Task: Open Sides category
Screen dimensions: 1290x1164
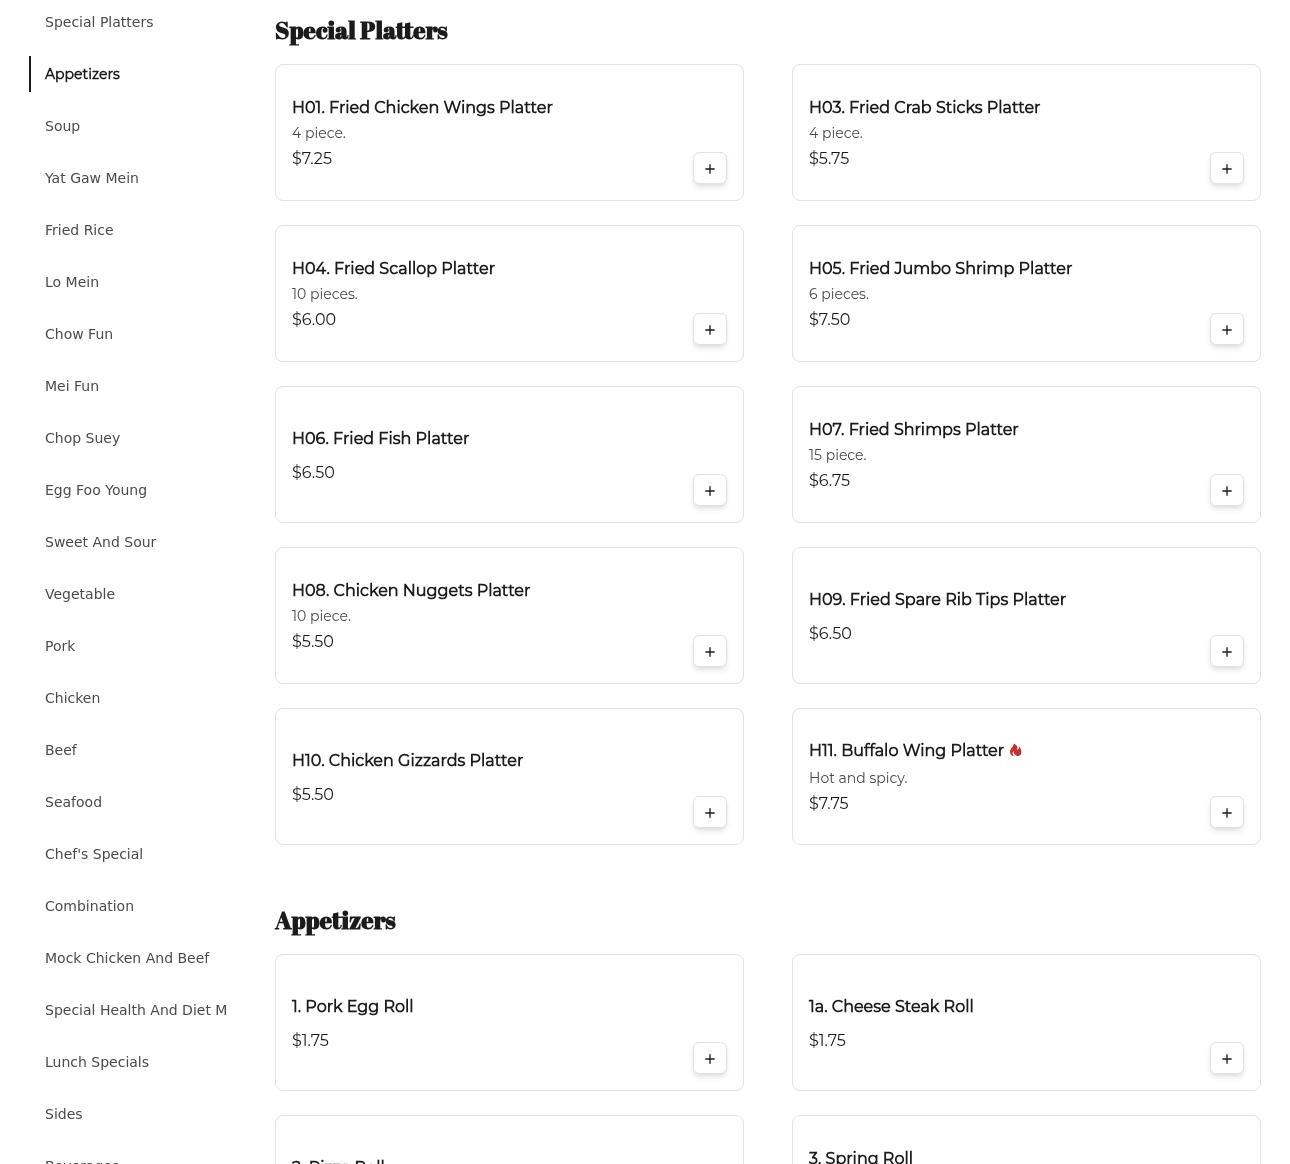Action: click(x=64, y=1114)
